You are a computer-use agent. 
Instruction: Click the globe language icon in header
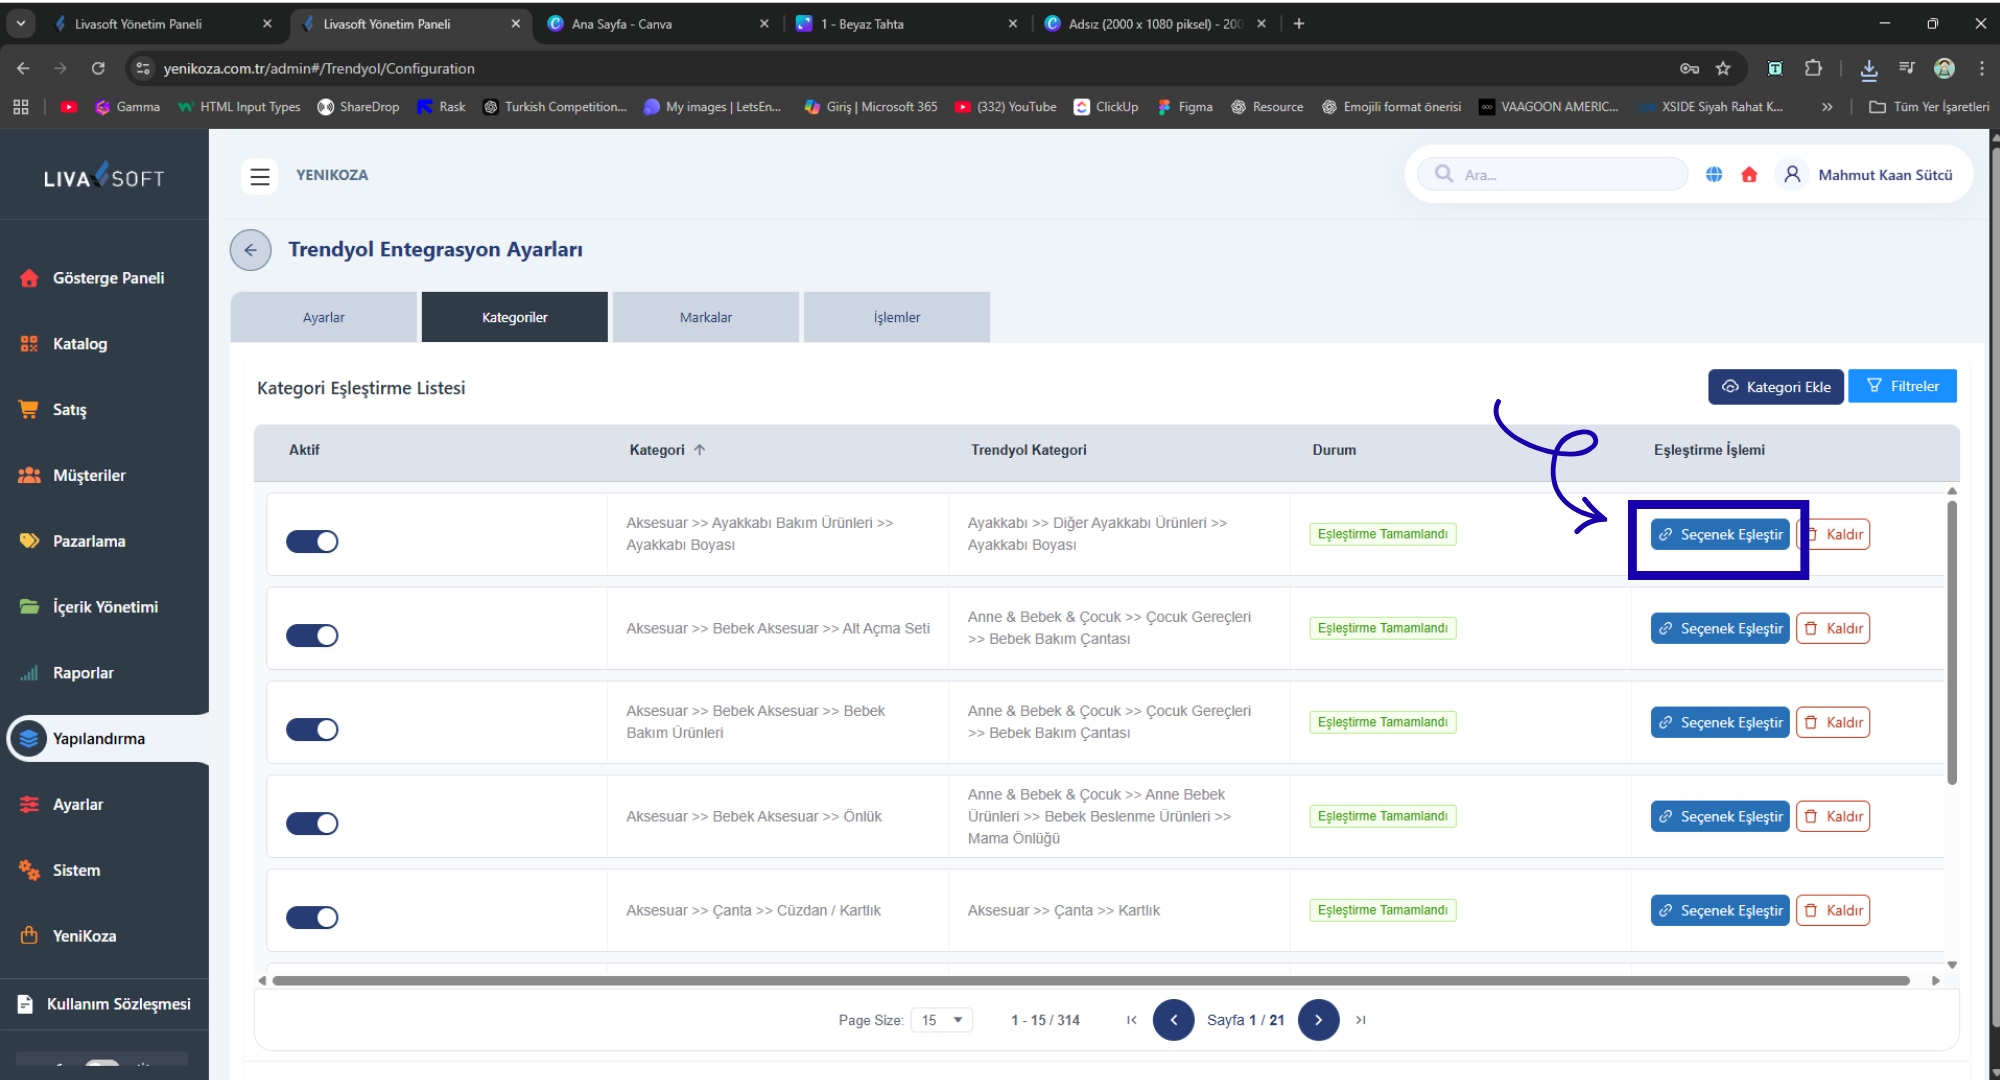pyautogui.click(x=1714, y=175)
